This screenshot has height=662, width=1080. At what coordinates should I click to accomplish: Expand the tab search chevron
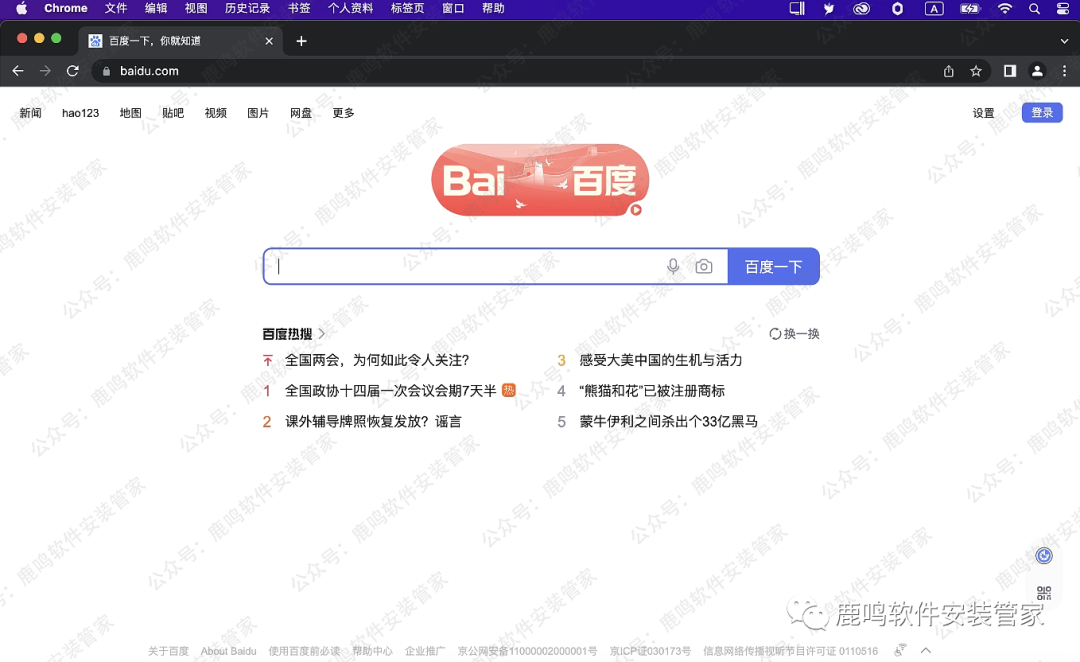click(1064, 41)
